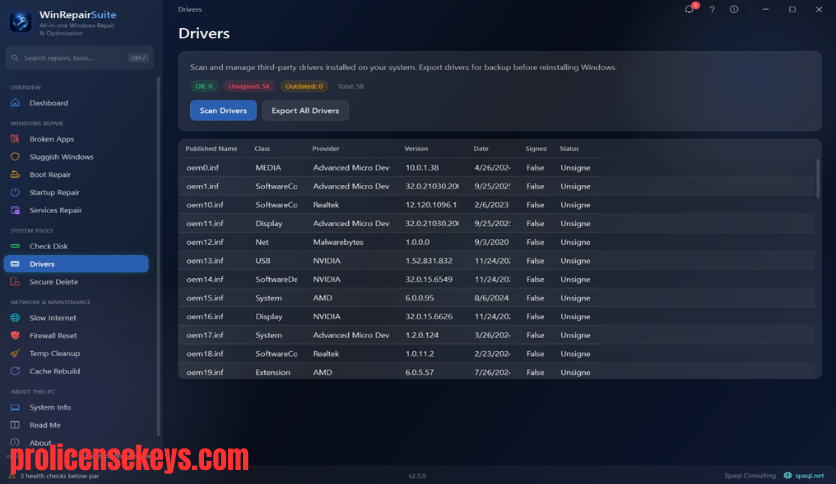The image size is (836, 484).
Task: Select the oem18.inf Realtek row
Action: coord(496,354)
